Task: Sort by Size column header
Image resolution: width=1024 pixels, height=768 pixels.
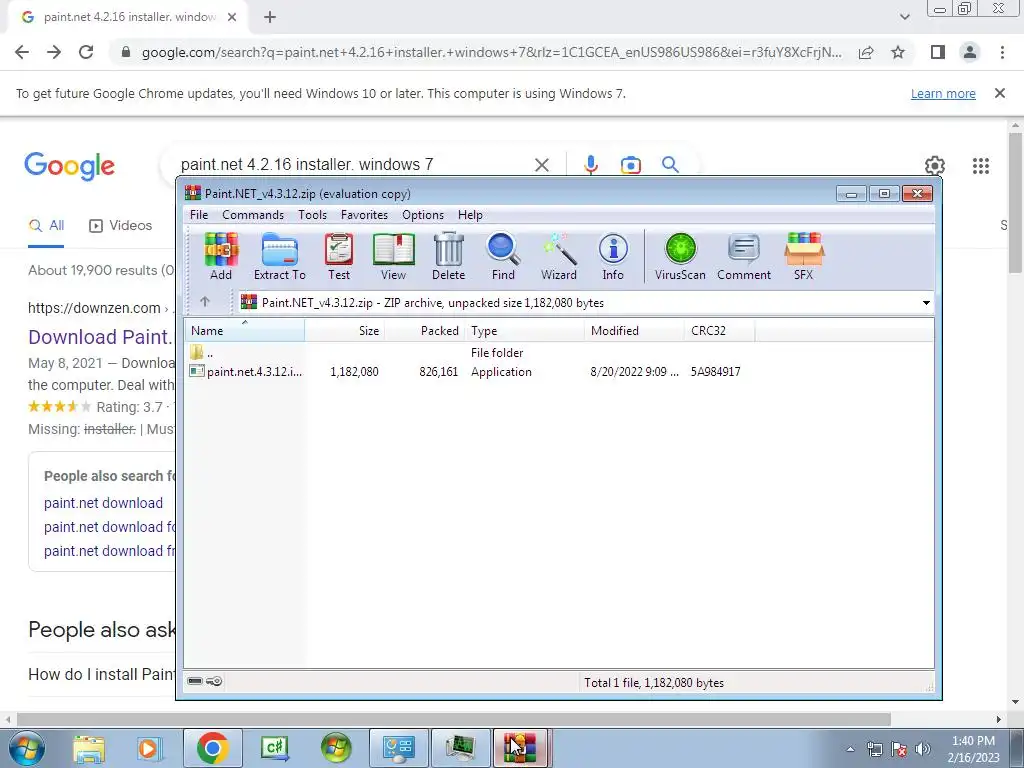Action: pos(345,330)
